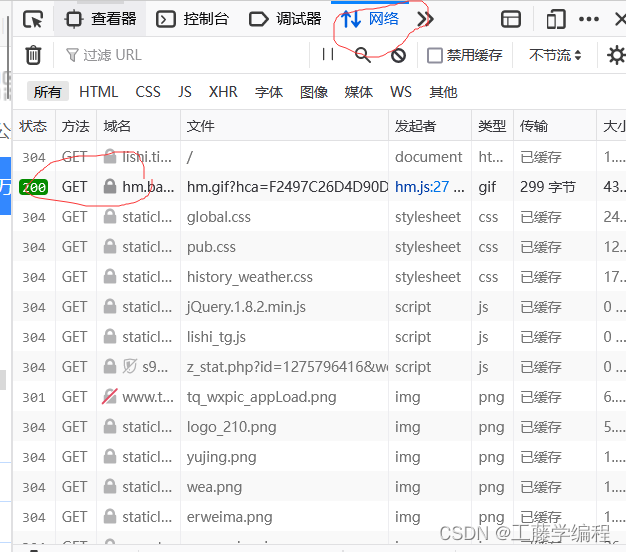The height and width of the screenshot is (552, 626).
Task: Filter requests by JS
Action: point(184,92)
